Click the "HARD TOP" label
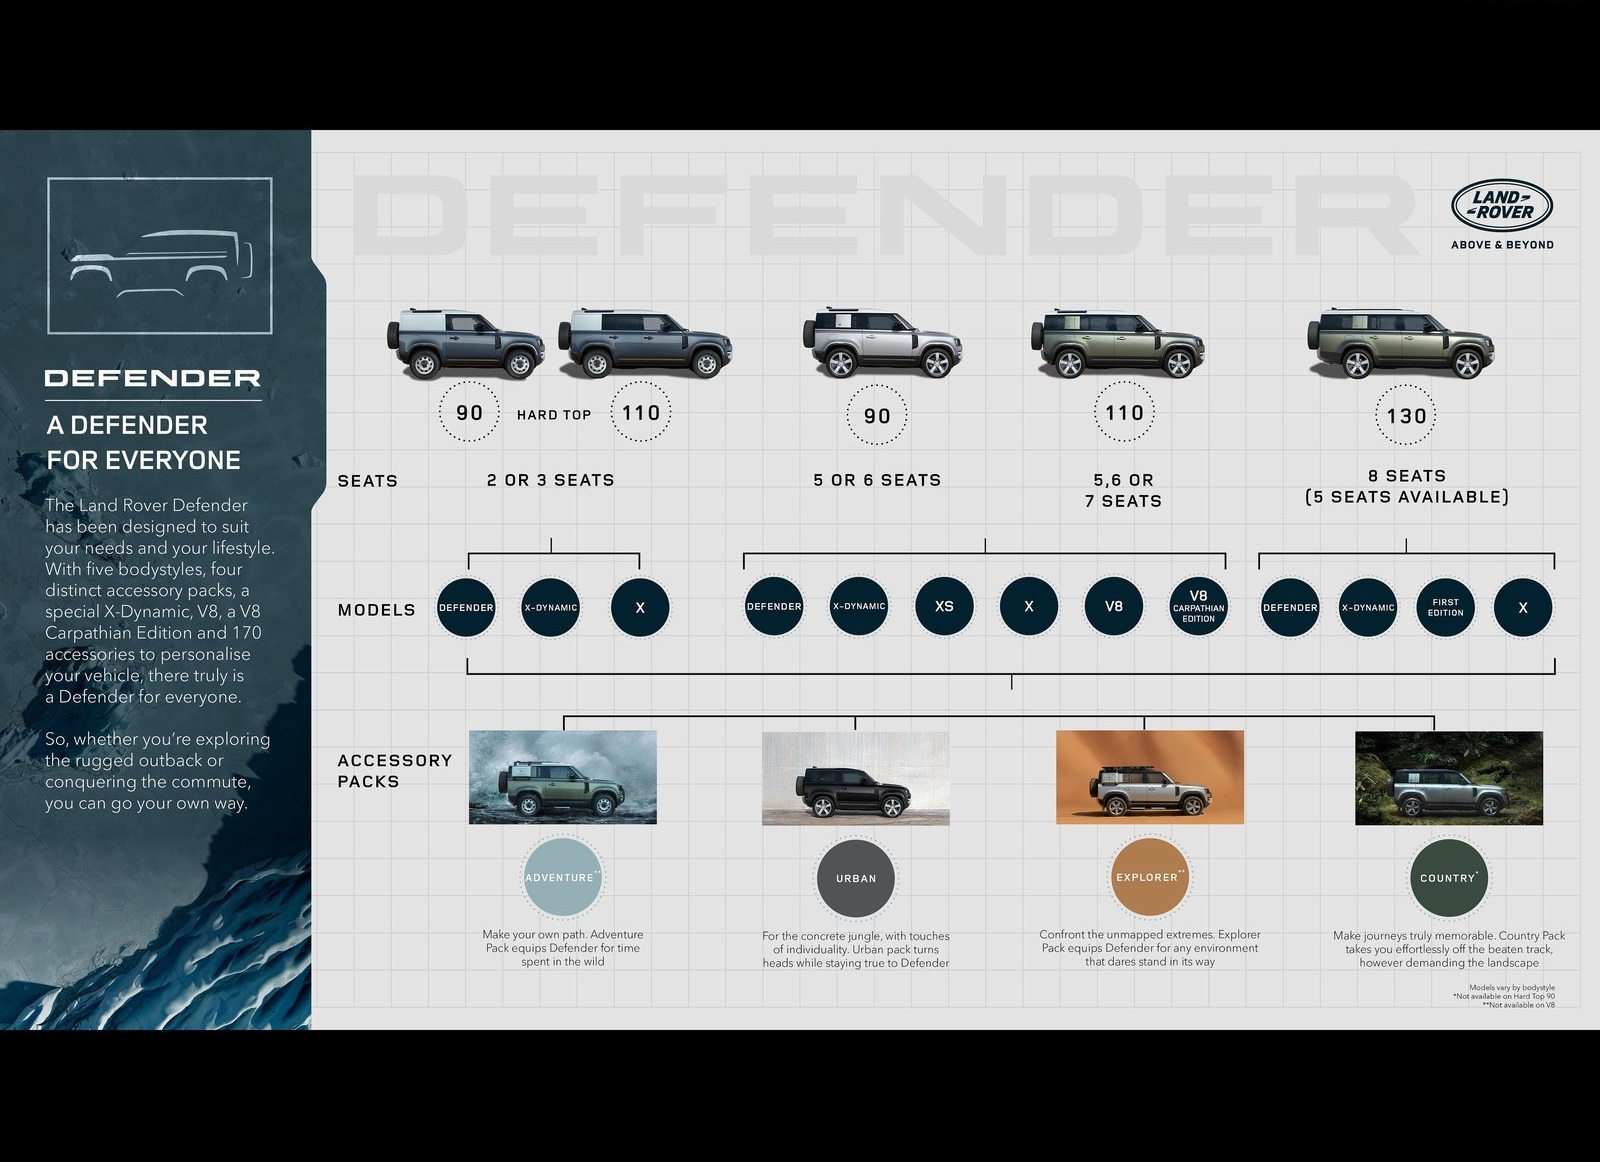The image size is (1600, 1162). (554, 414)
